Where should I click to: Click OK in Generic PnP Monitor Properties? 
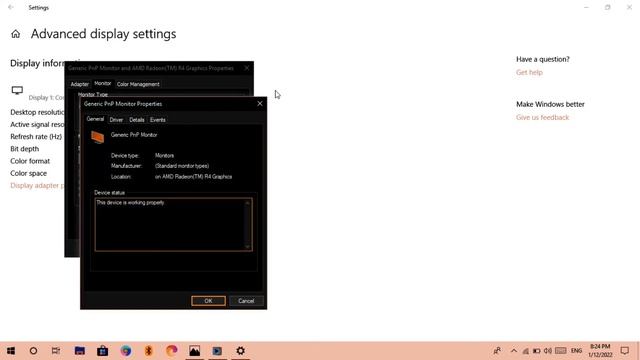208,301
